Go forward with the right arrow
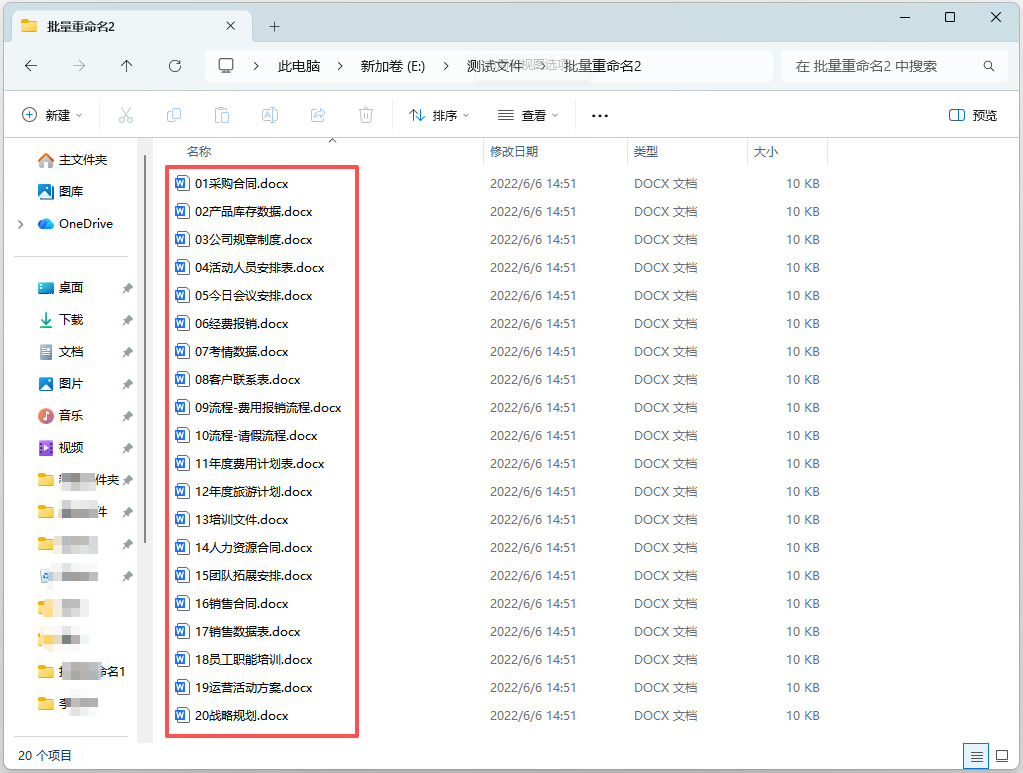The height and width of the screenshot is (773, 1023). [78, 66]
